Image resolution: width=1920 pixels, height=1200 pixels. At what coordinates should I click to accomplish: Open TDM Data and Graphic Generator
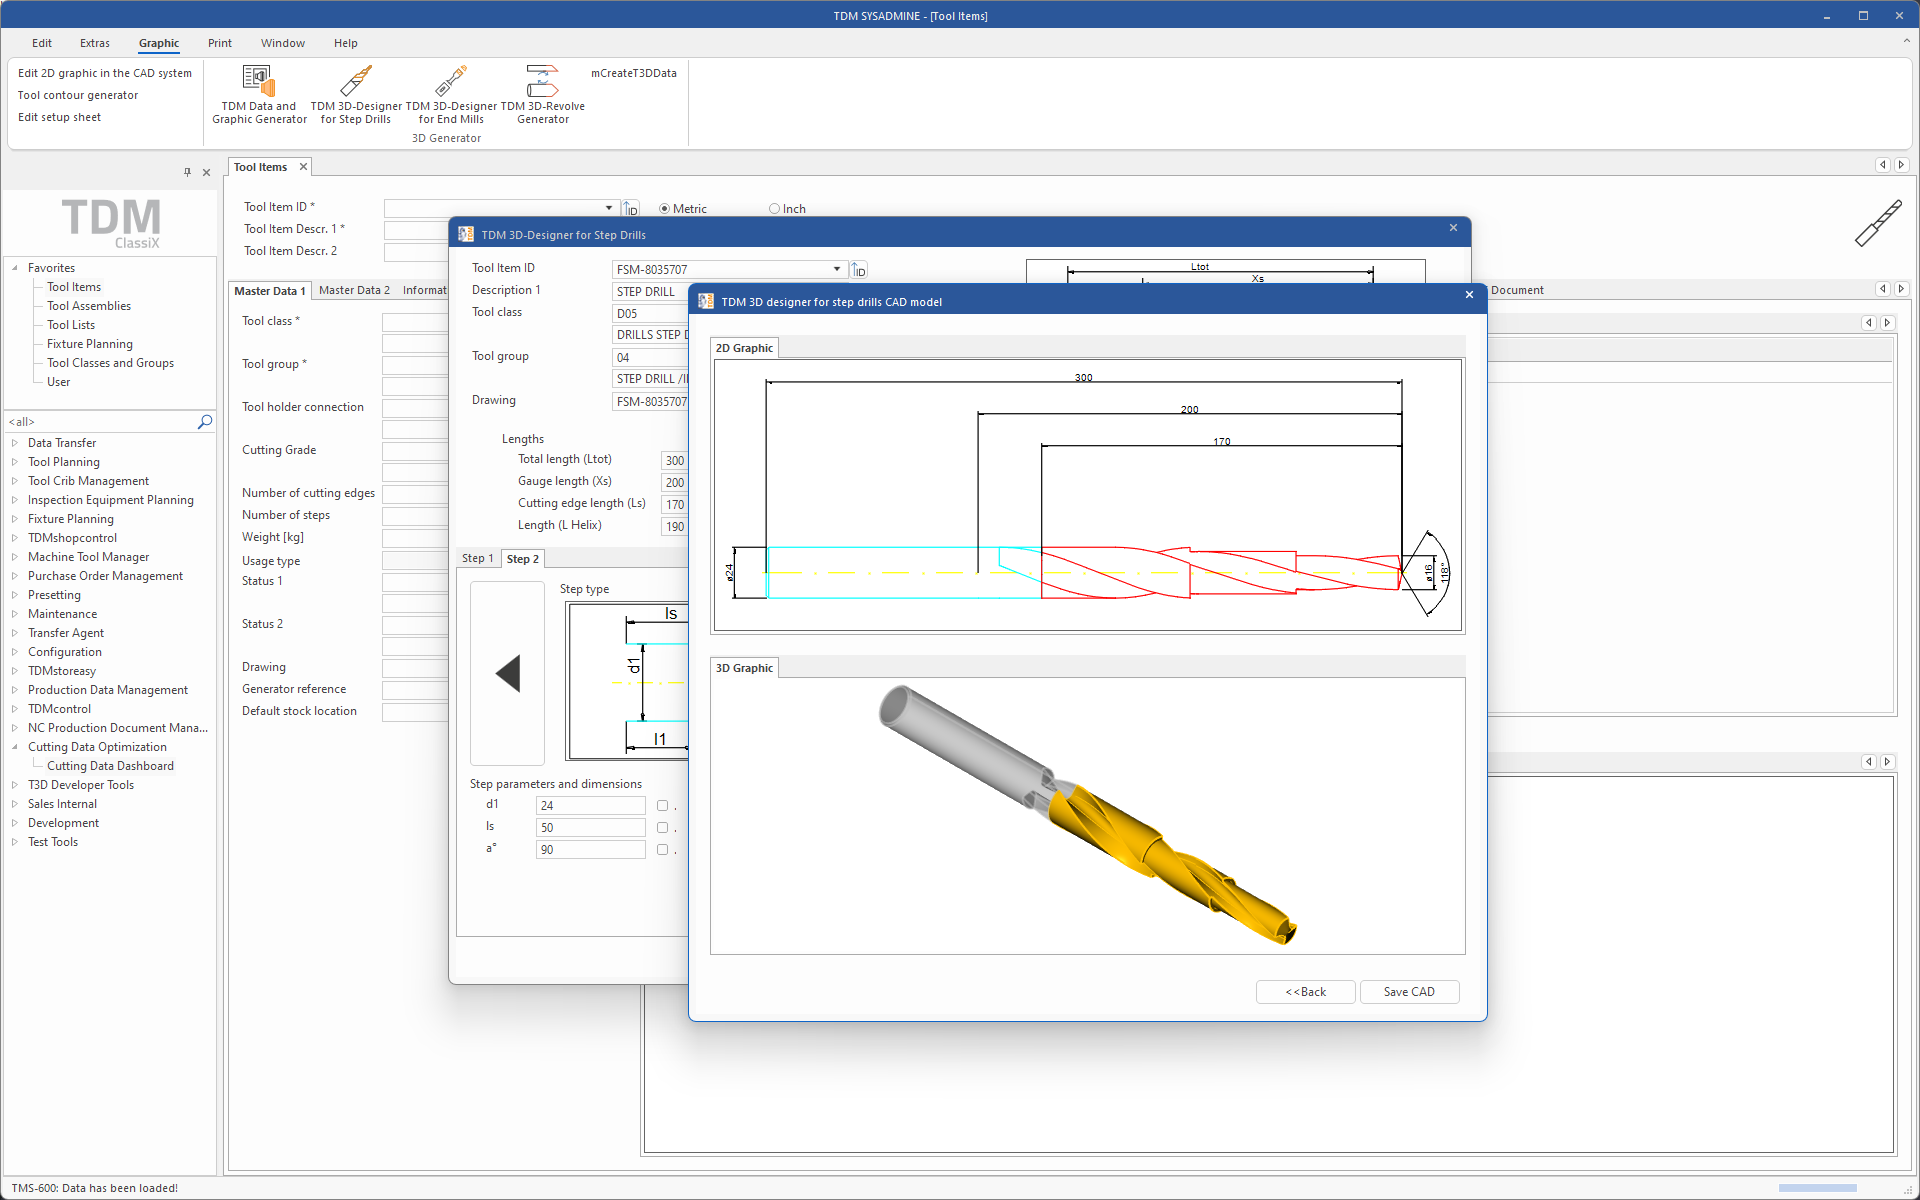[x=259, y=95]
